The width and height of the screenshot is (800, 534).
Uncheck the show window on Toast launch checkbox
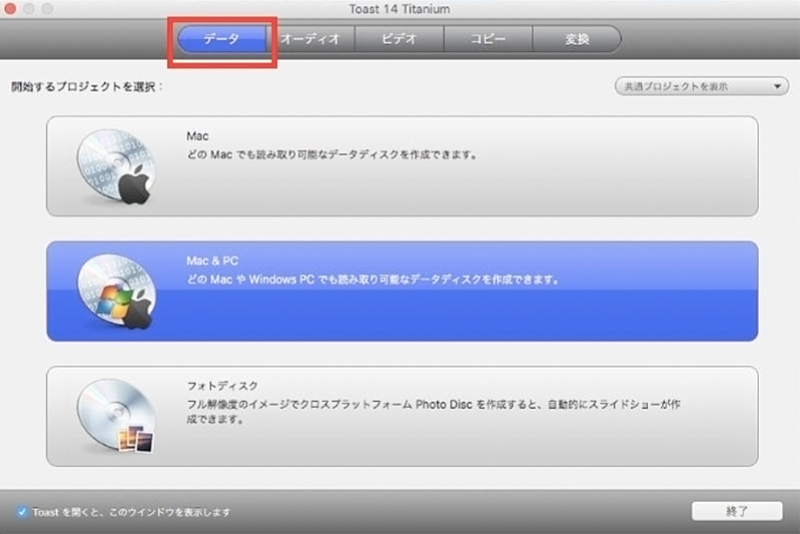pyautogui.click(x=21, y=512)
